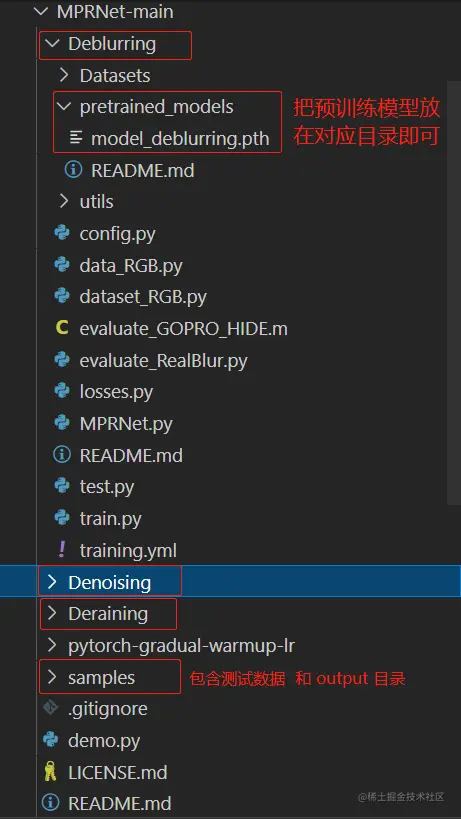The image size is (461, 819).
Task: Open MPRNet.py file
Action: (x=126, y=424)
